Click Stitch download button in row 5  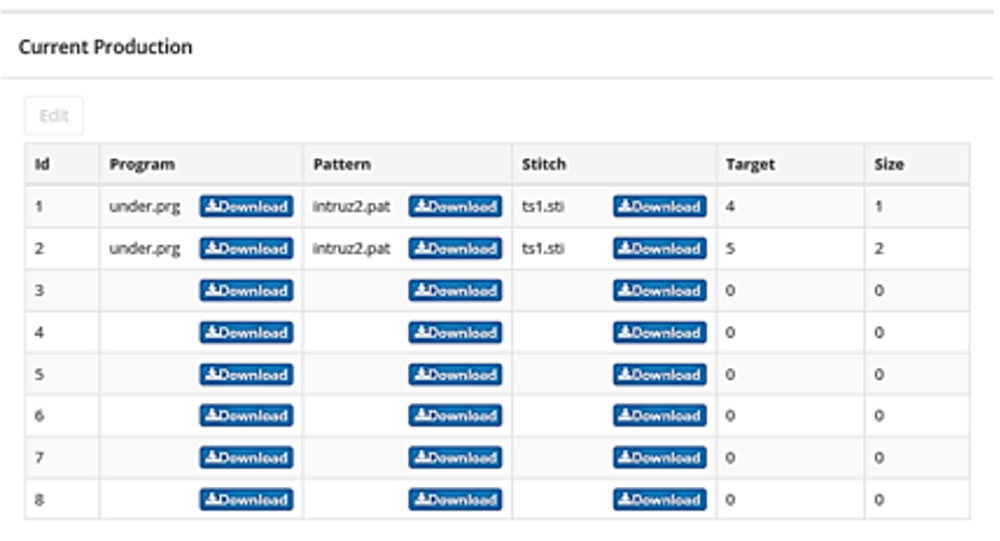[659, 375]
